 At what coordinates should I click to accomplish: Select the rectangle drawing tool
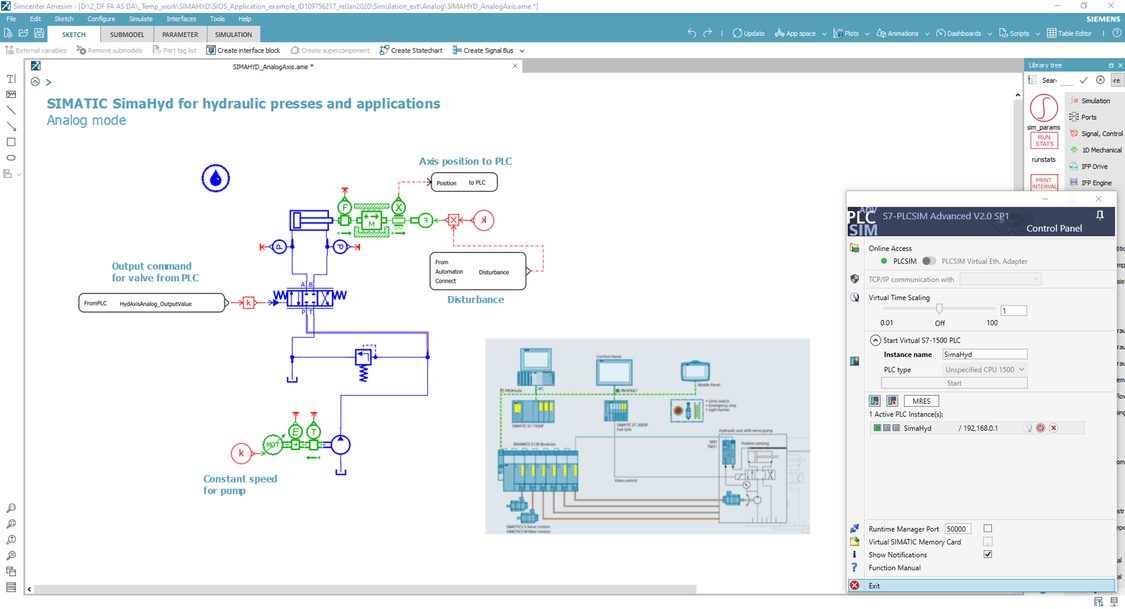(x=11, y=142)
